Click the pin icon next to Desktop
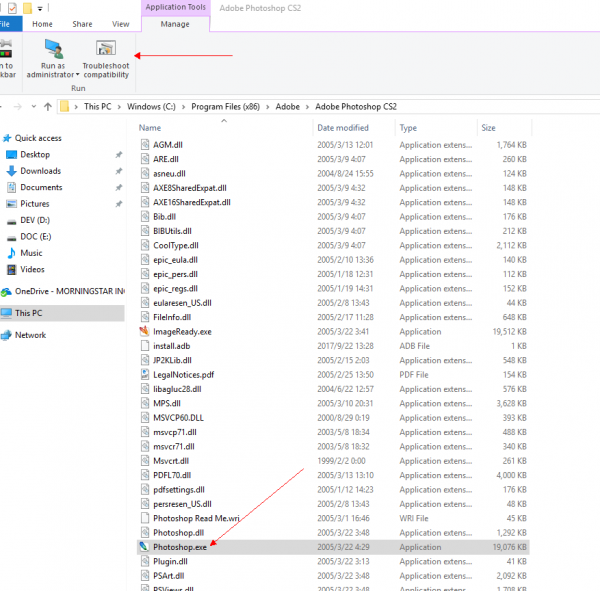The height and width of the screenshot is (591, 600). [119, 155]
